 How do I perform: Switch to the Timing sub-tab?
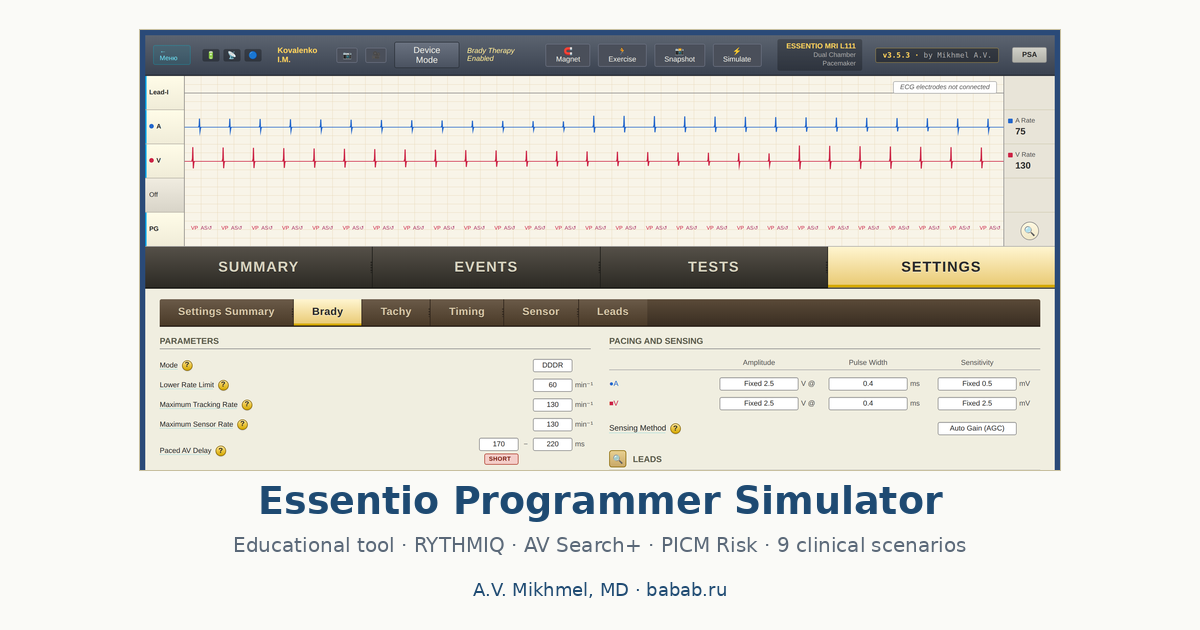467,312
